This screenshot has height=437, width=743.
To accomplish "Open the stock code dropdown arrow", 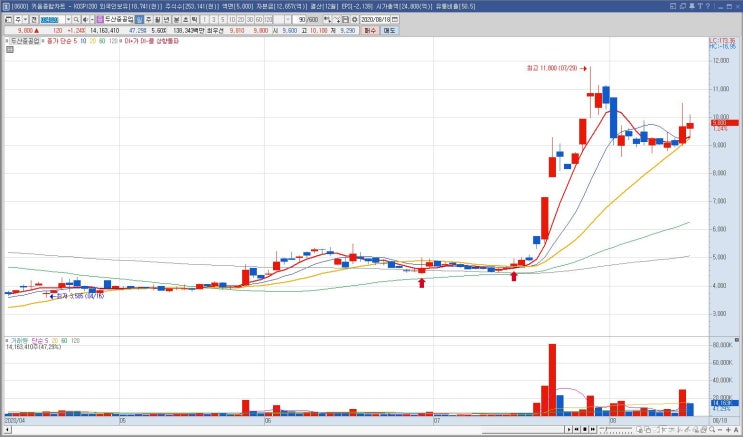I will point(68,19).
